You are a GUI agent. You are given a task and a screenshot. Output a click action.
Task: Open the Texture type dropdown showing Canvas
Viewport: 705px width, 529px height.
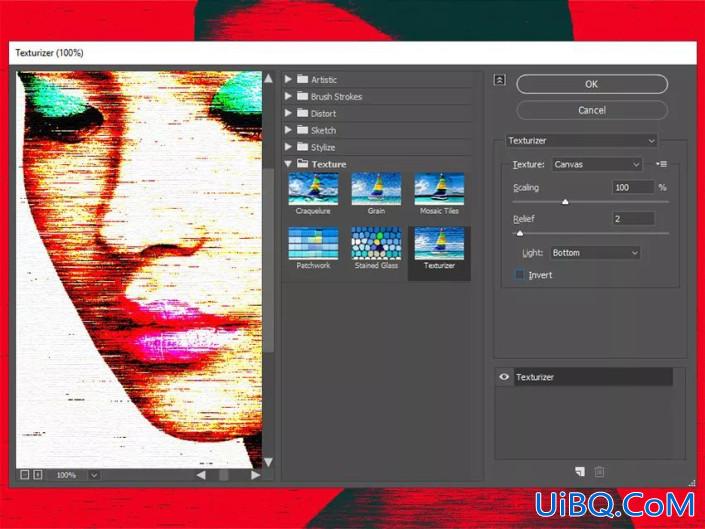point(597,164)
